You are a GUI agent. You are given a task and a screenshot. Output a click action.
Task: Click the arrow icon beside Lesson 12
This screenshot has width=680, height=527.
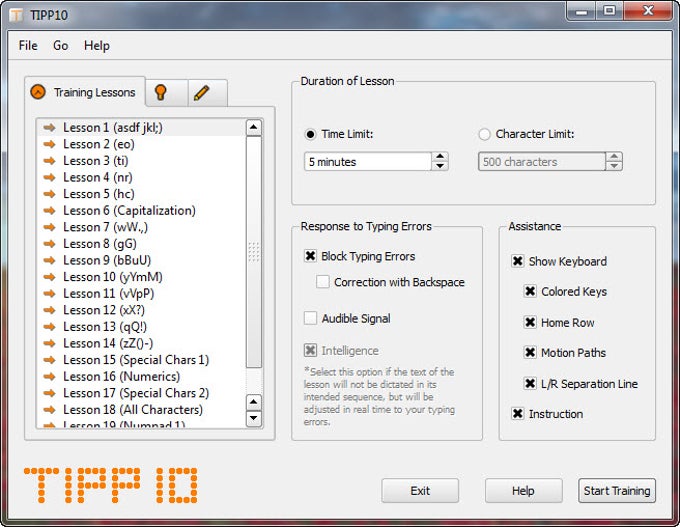point(49,310)
